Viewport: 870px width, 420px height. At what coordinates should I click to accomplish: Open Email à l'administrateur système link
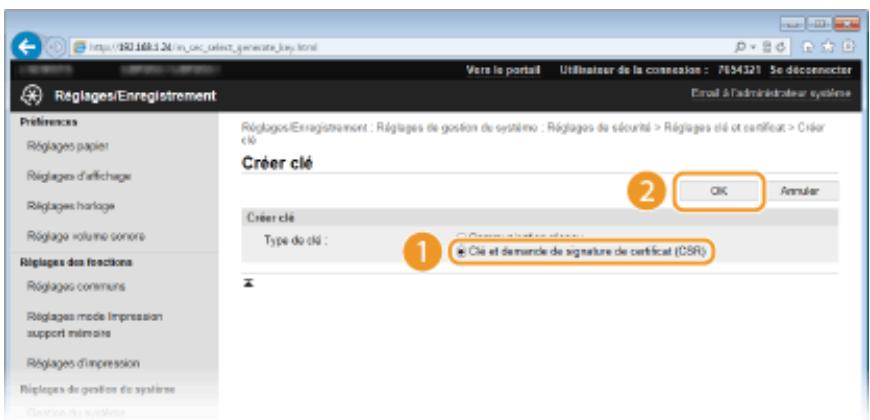770,94
